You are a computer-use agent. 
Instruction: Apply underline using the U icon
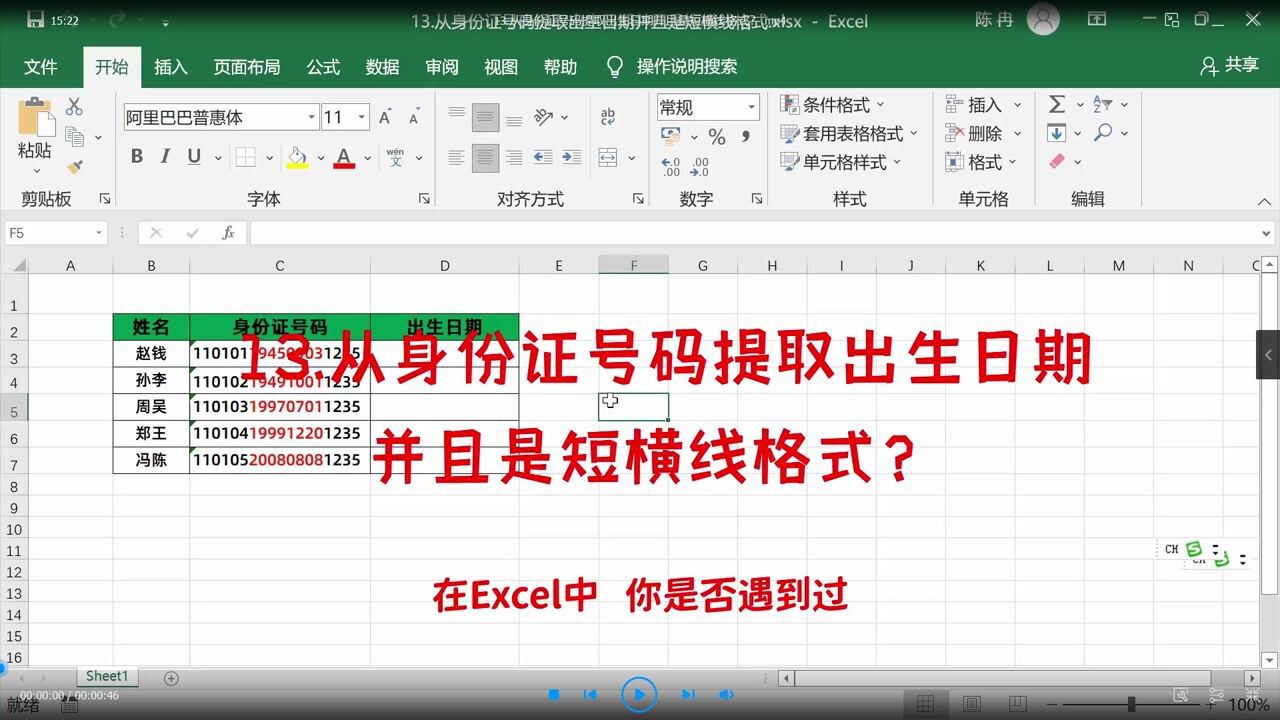192,157
